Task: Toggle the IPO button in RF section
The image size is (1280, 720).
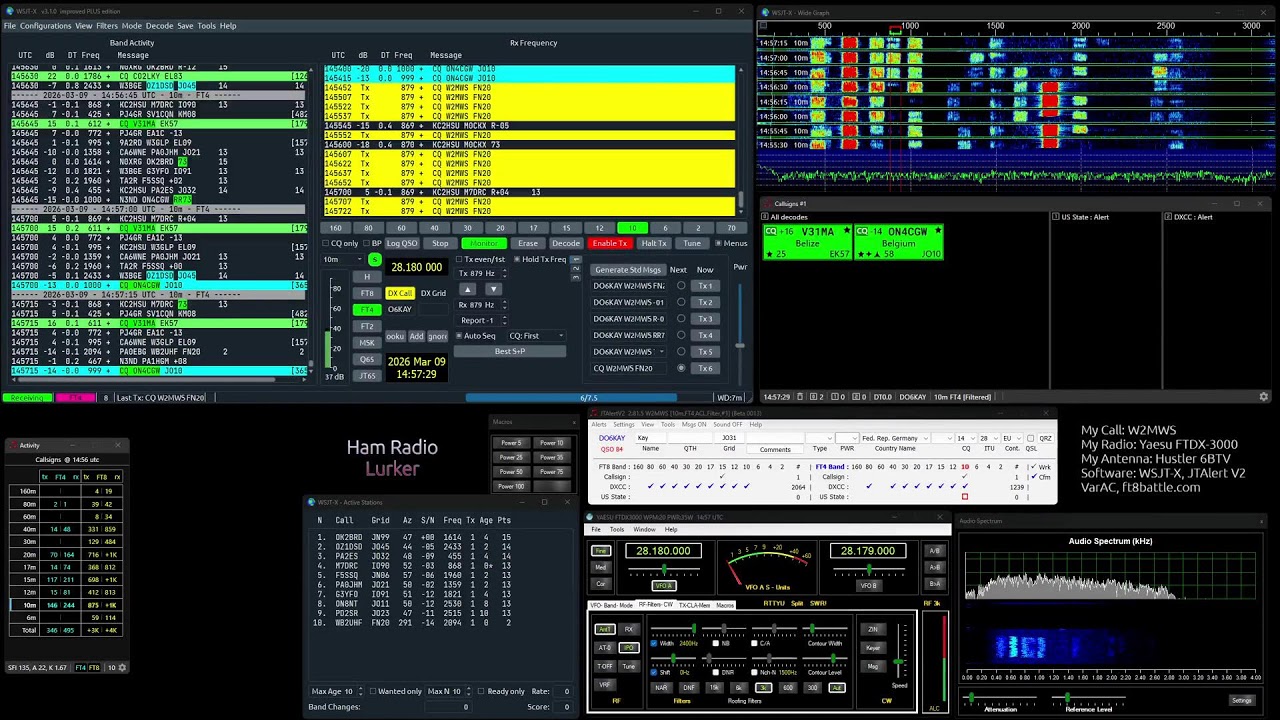Action: point(629,648)
